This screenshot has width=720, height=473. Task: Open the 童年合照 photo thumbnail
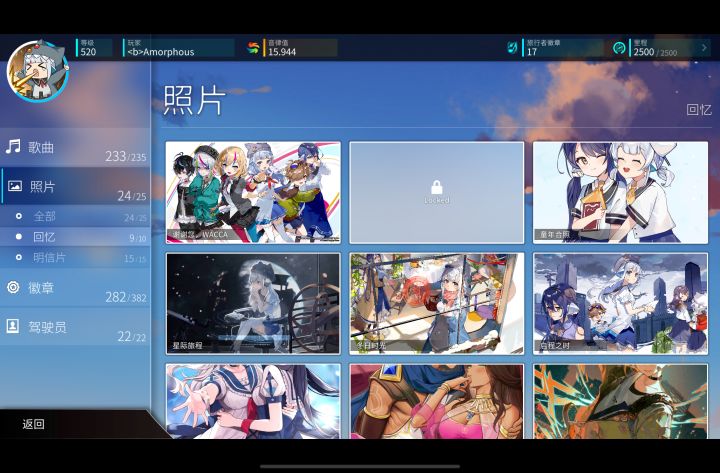[620, 192]
